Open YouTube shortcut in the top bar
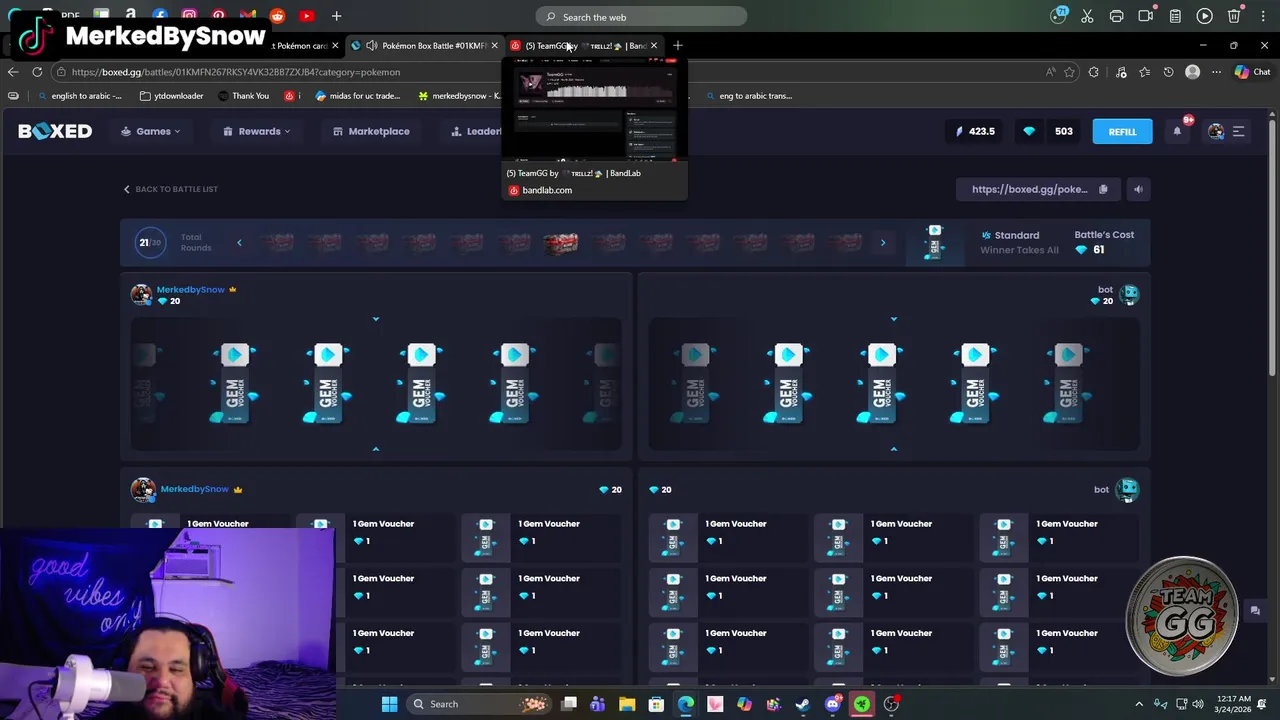1280x720 pixels. tap(306, 16)
